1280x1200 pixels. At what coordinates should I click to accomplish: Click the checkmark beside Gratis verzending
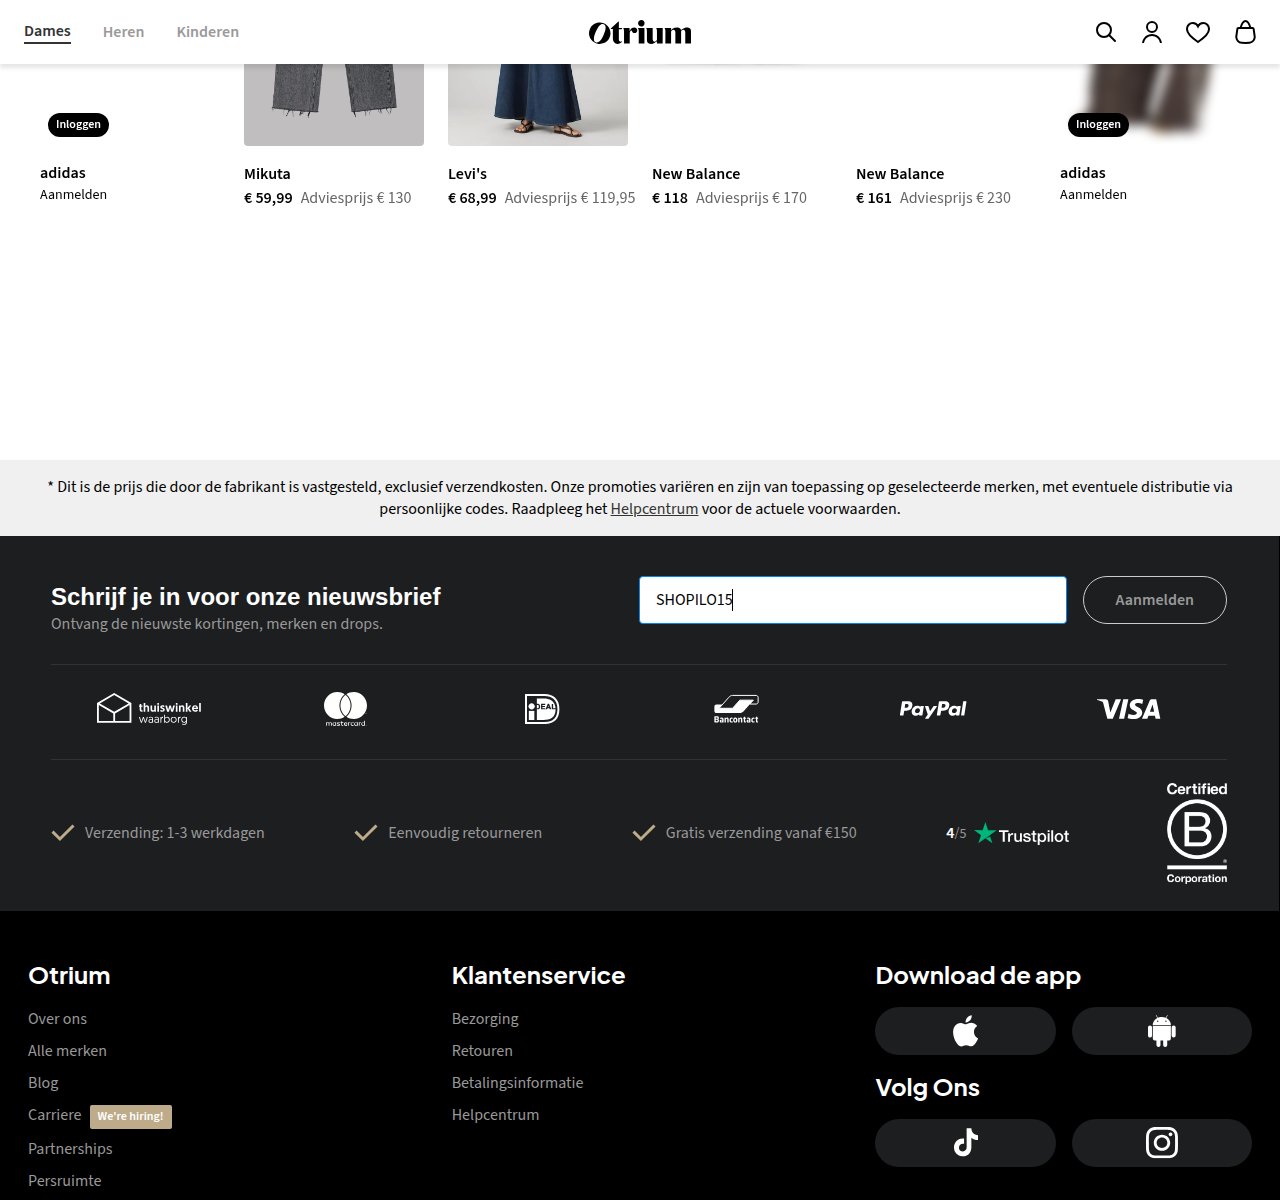tap(644, 833)
